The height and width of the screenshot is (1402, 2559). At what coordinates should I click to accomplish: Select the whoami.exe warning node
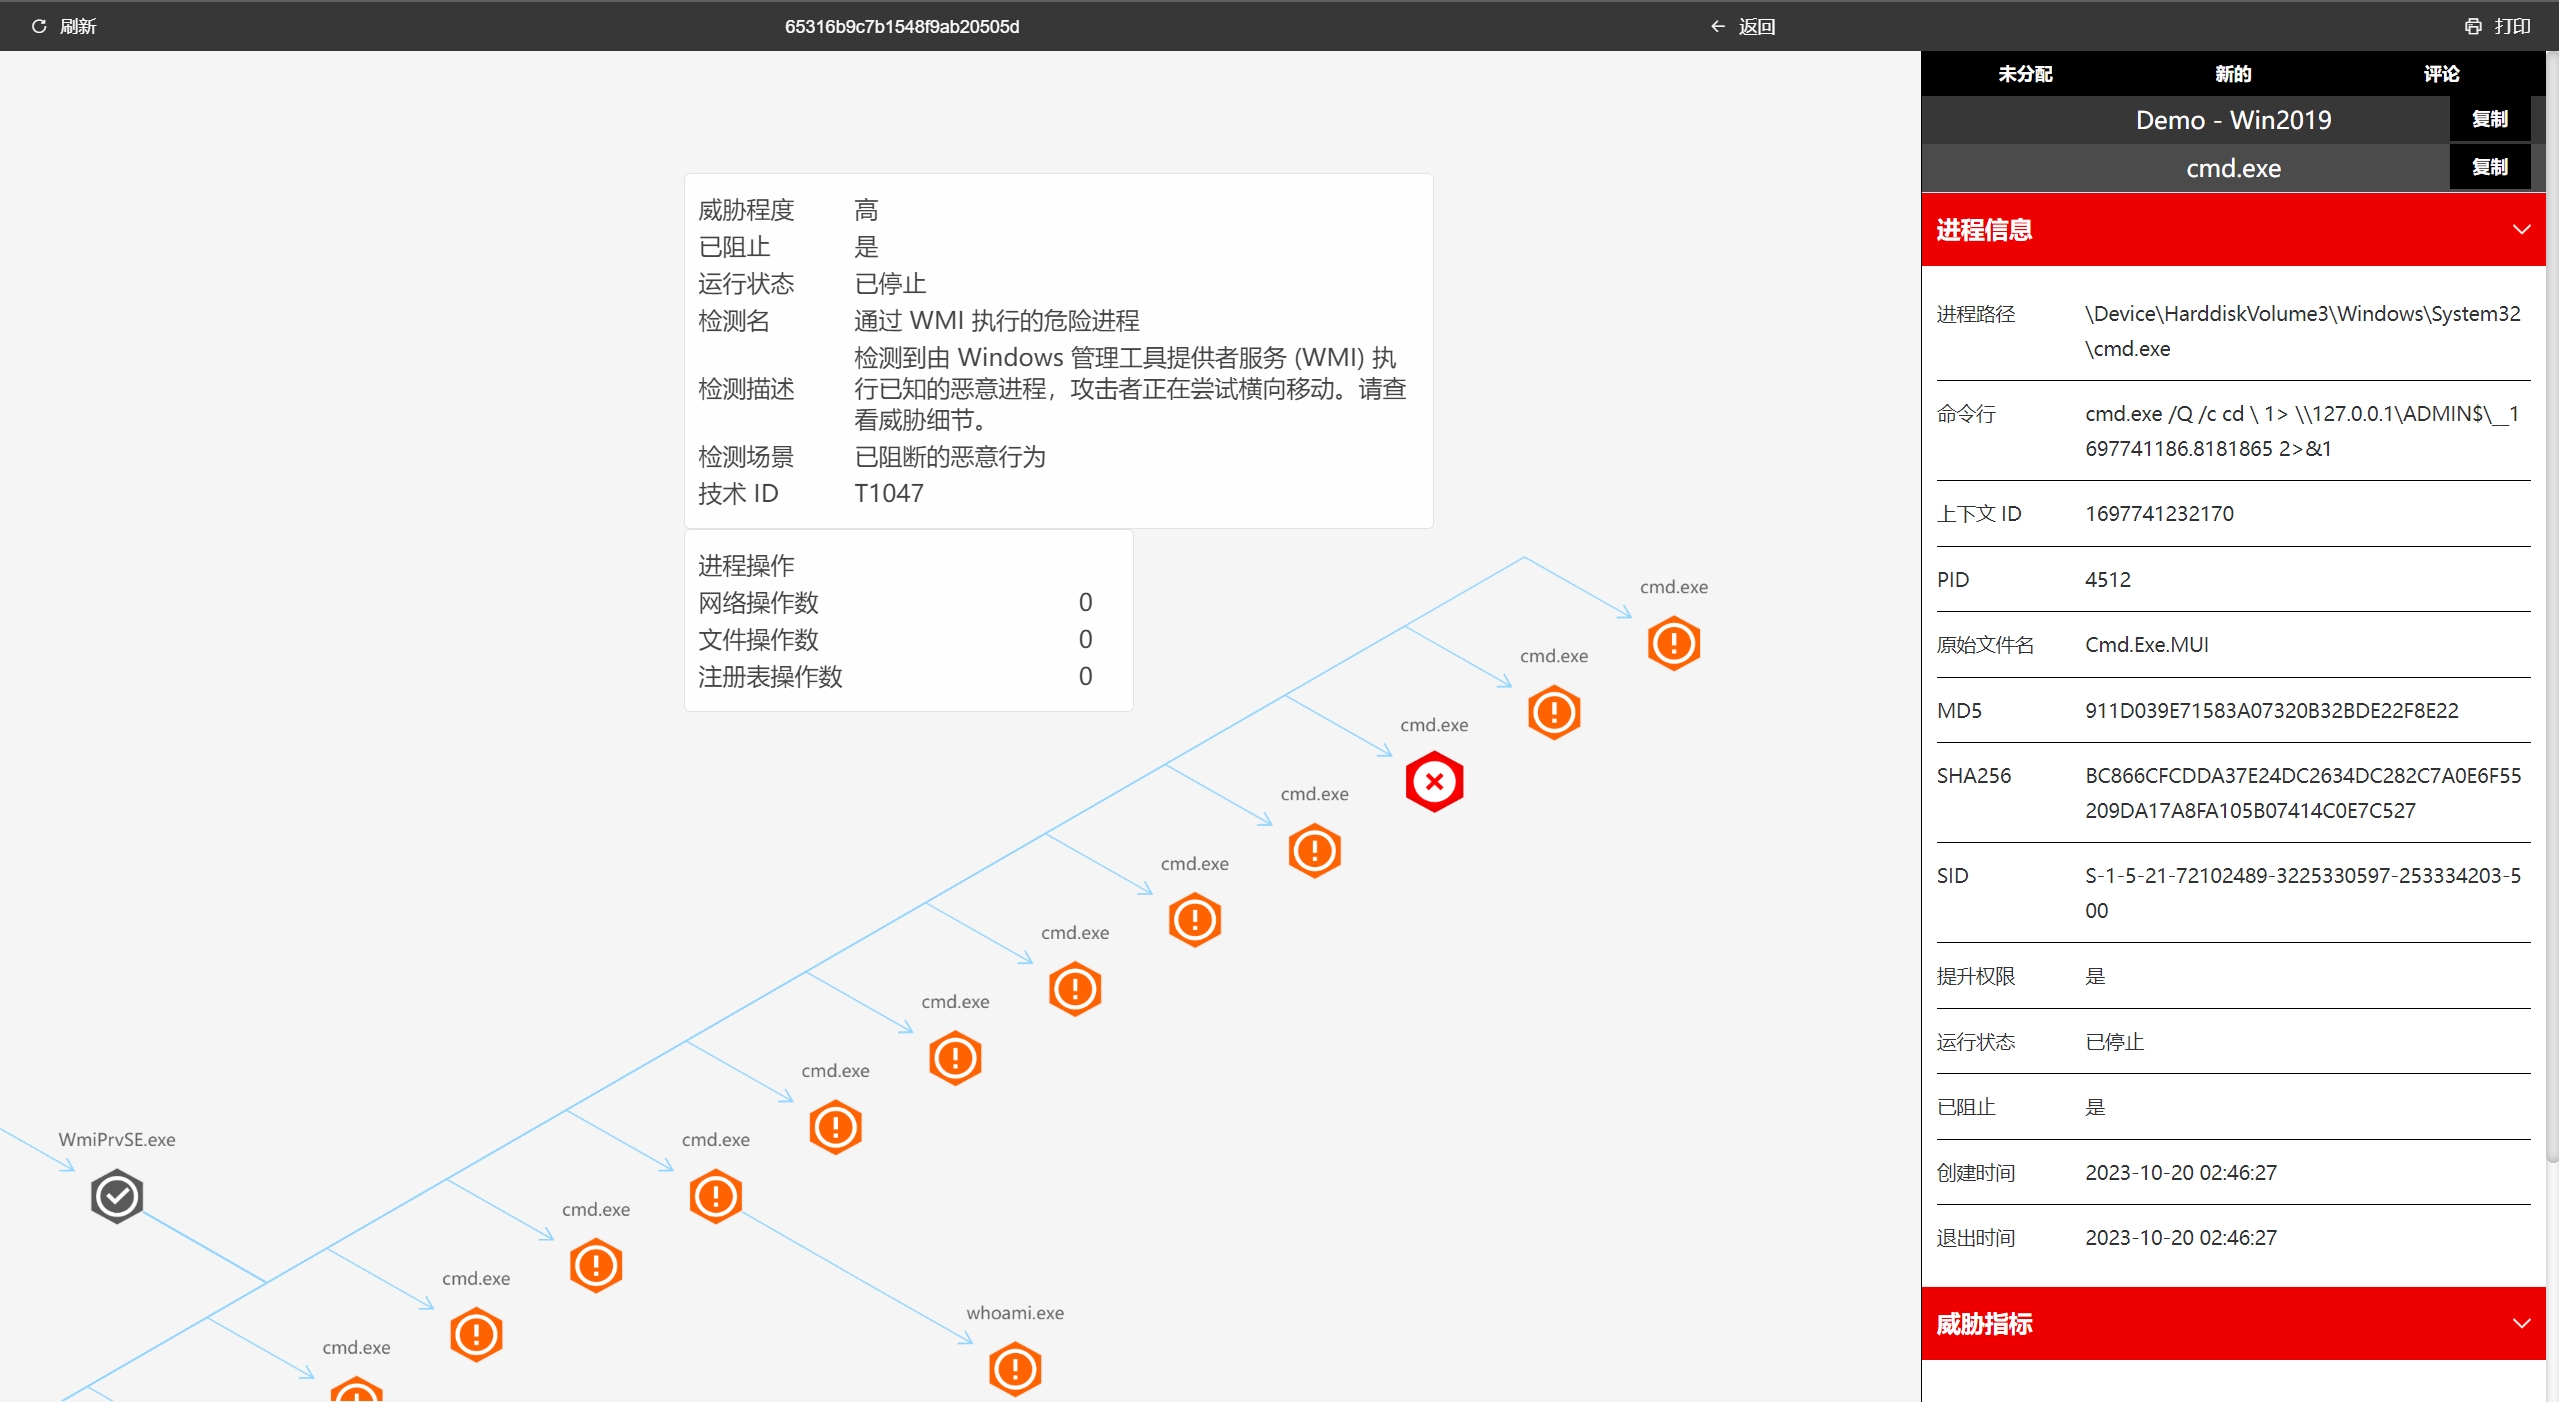[x=1015, y=1369]
